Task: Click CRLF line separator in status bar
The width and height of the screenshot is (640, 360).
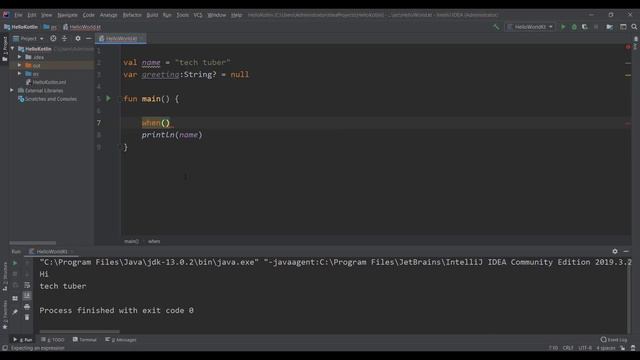Action: tap(568, 348)
